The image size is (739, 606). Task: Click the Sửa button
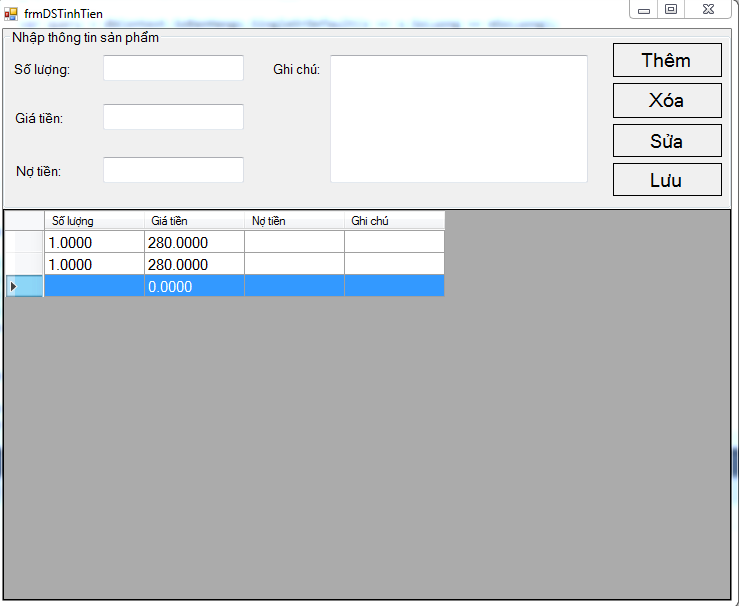667,140
